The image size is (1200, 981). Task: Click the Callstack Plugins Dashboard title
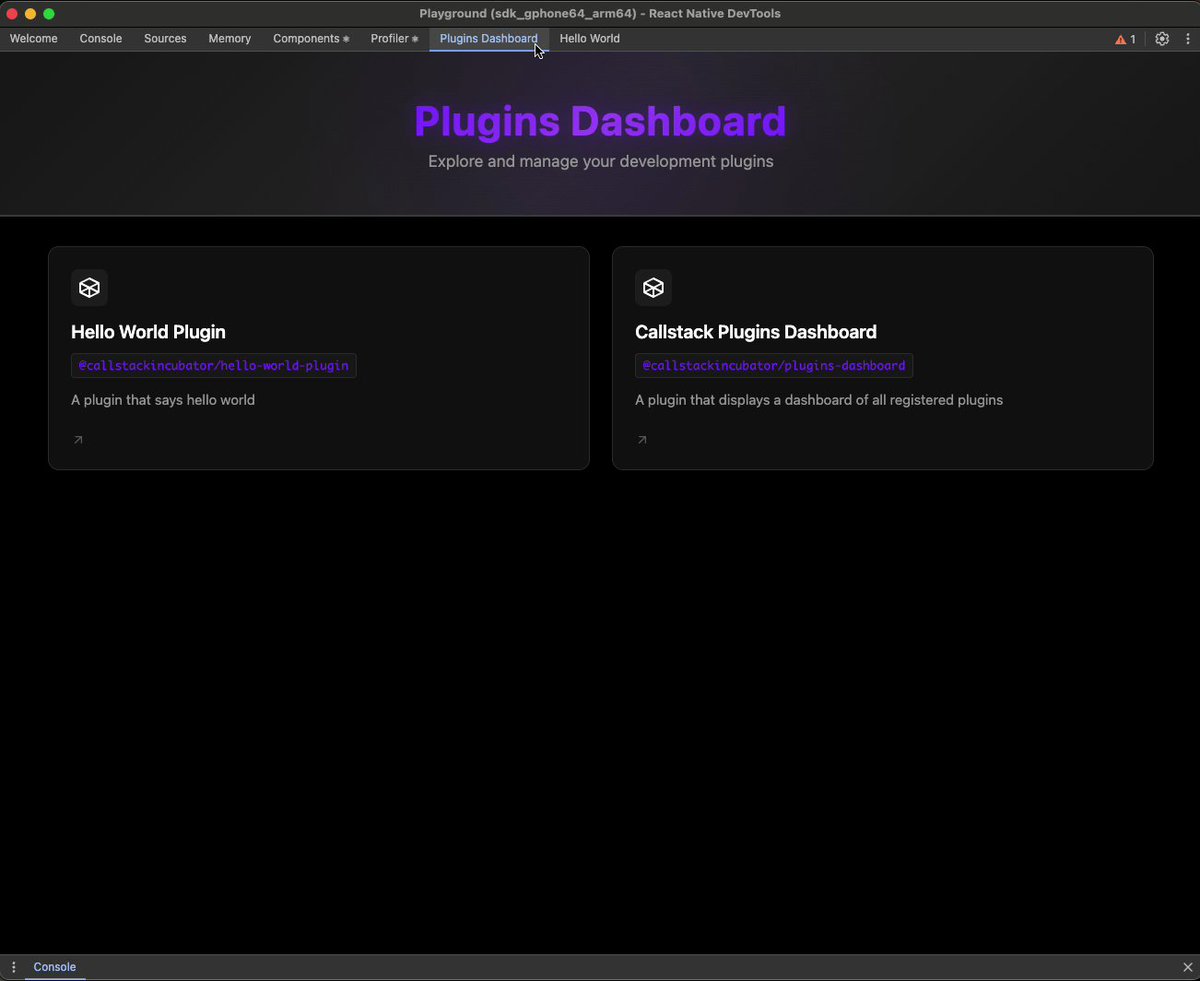756,332
